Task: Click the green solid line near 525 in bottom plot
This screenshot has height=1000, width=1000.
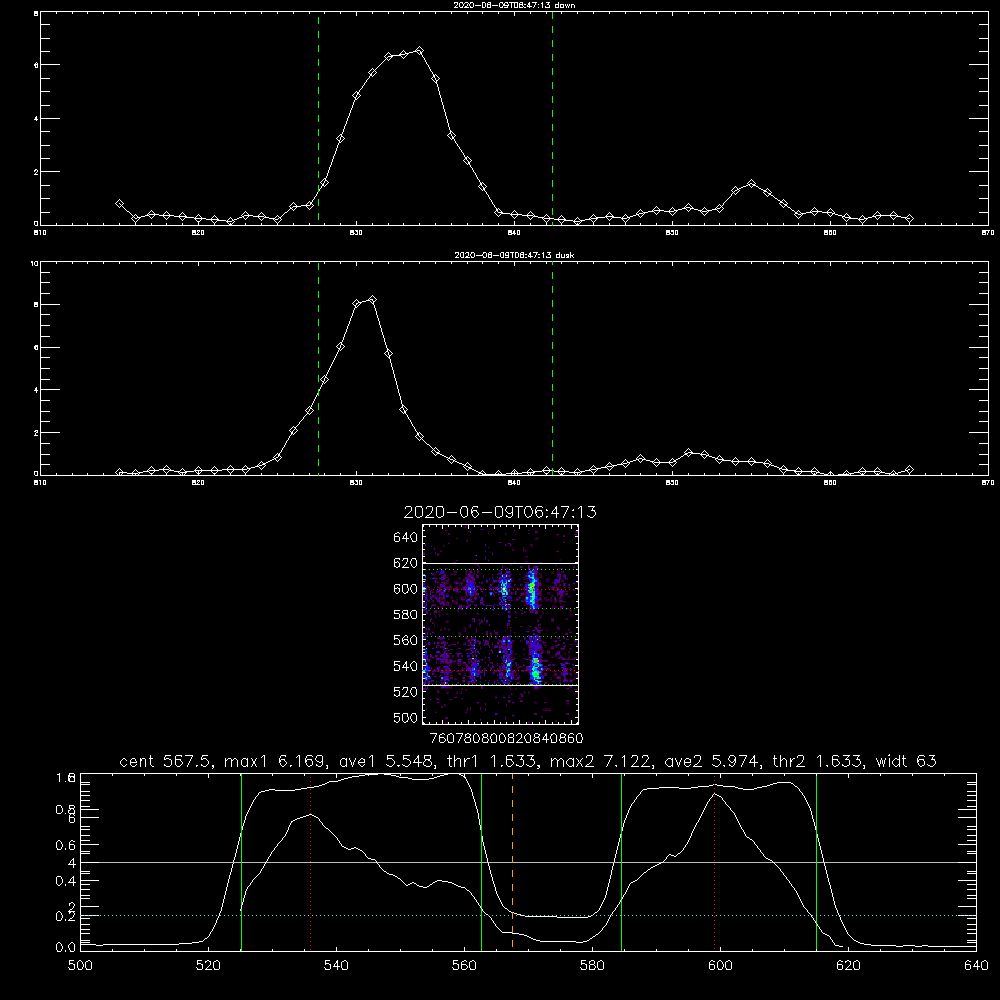Action: [x=241, y=861]
